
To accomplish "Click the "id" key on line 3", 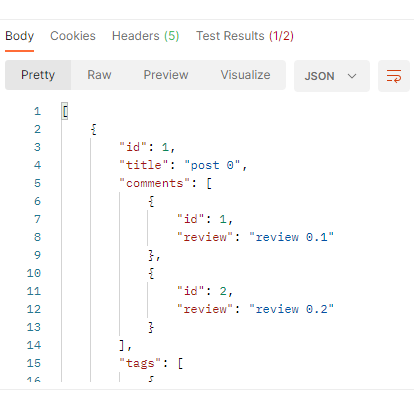I will [133, 147].
